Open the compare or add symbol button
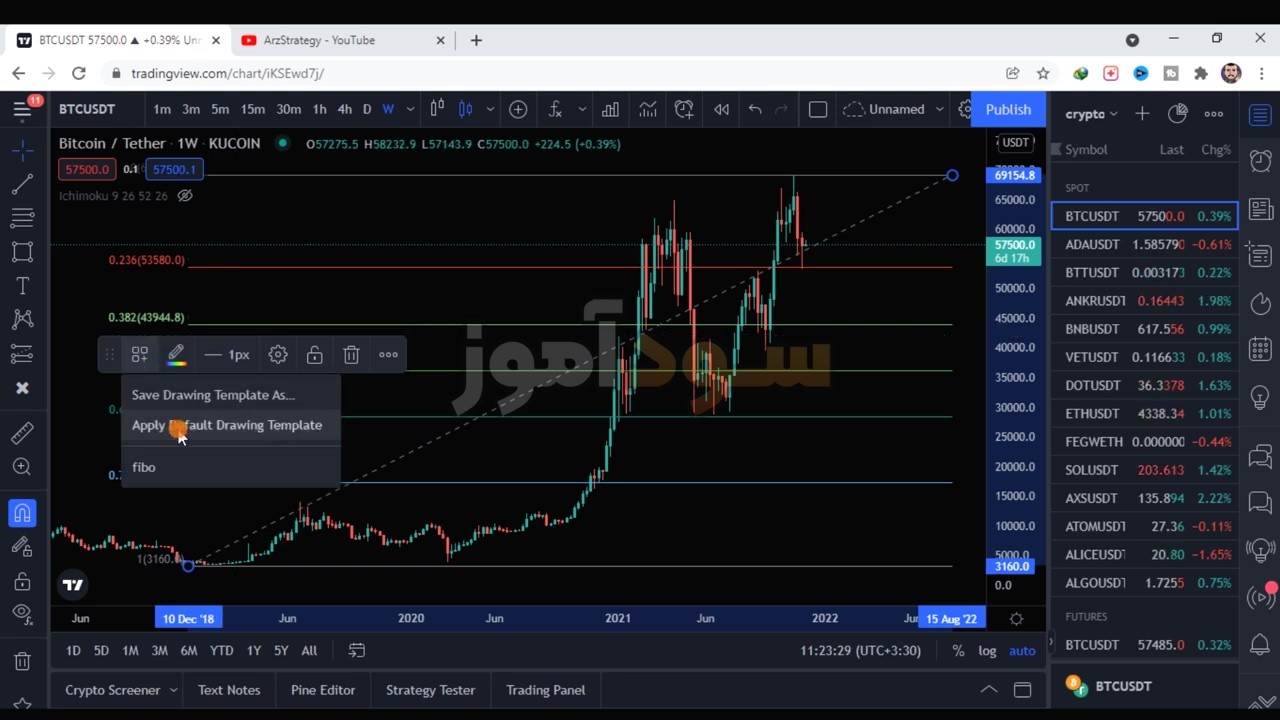 [x=518, y=109]
